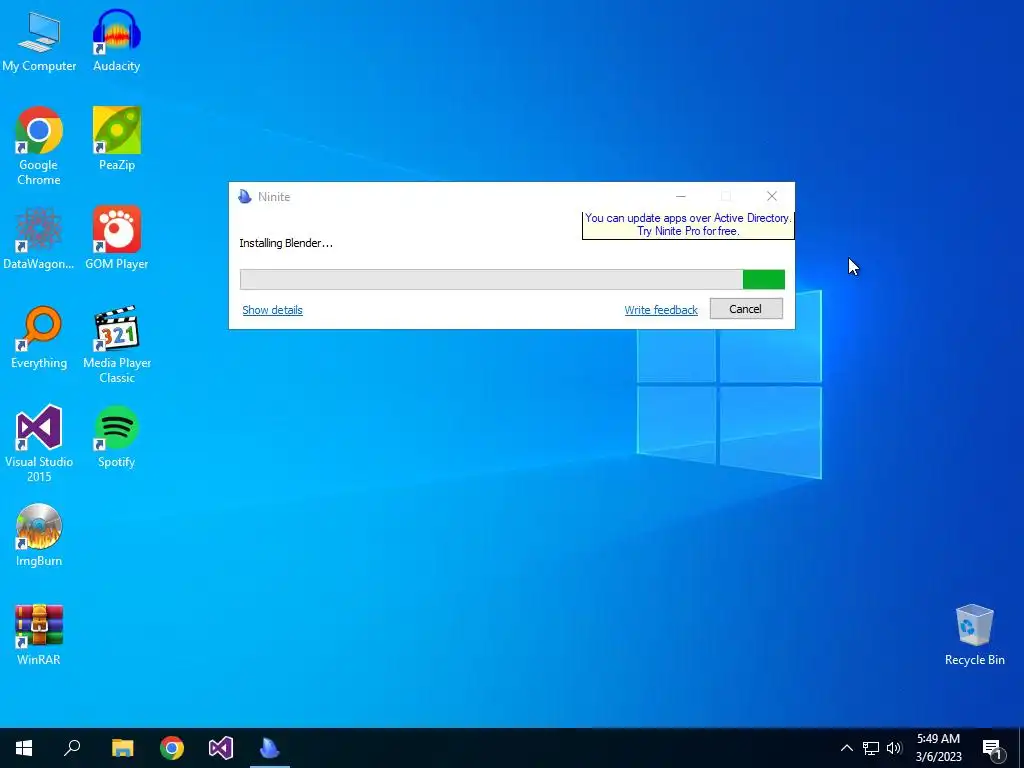The image size is (1024, 768).
Task: Cancel the Ninite installation
Action: 746,309
